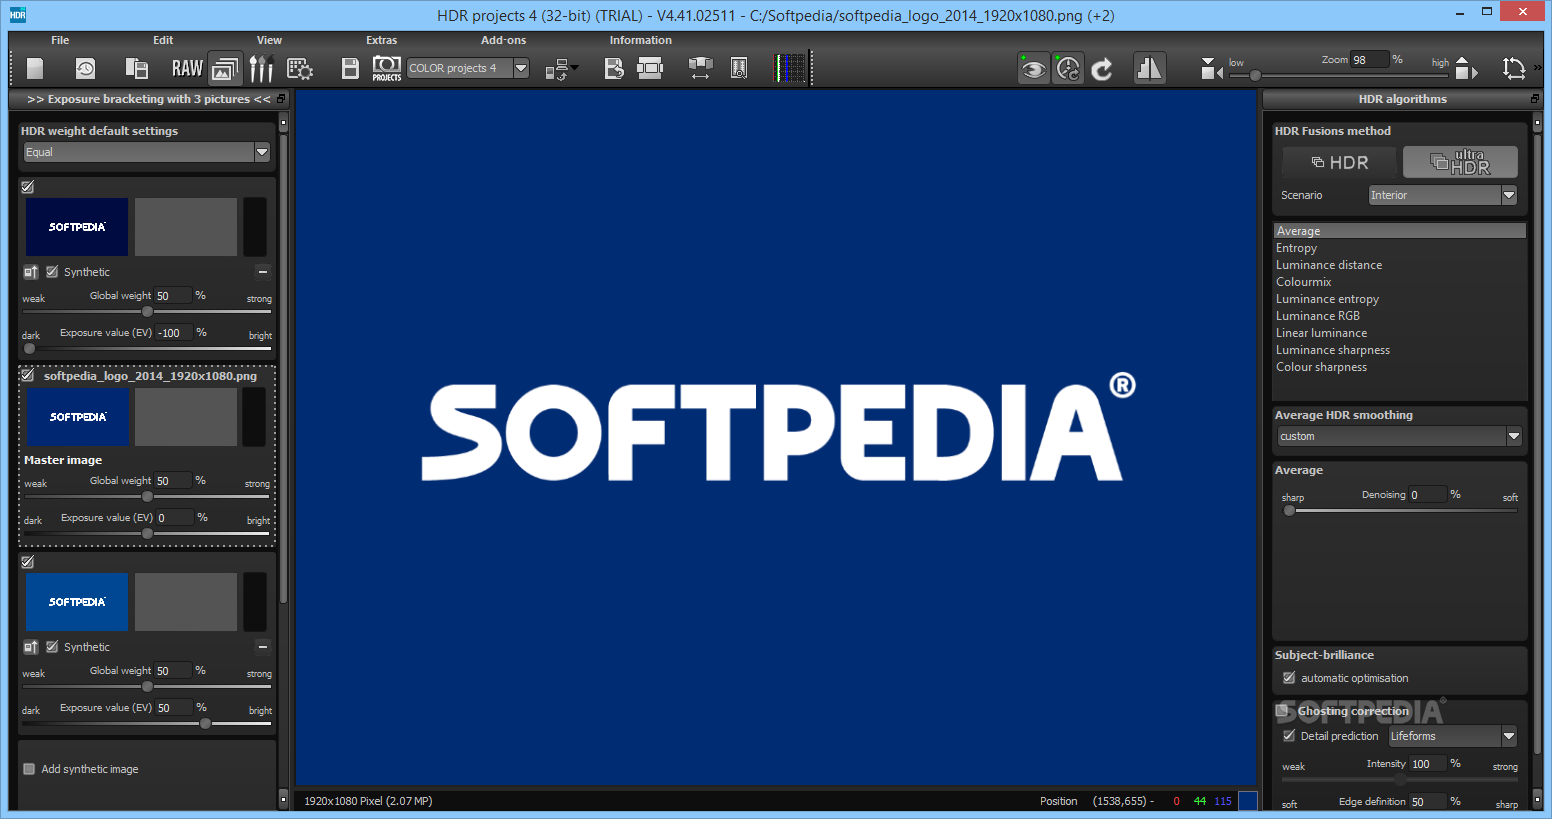Click master image Exposure value slider

pos(147,533)
